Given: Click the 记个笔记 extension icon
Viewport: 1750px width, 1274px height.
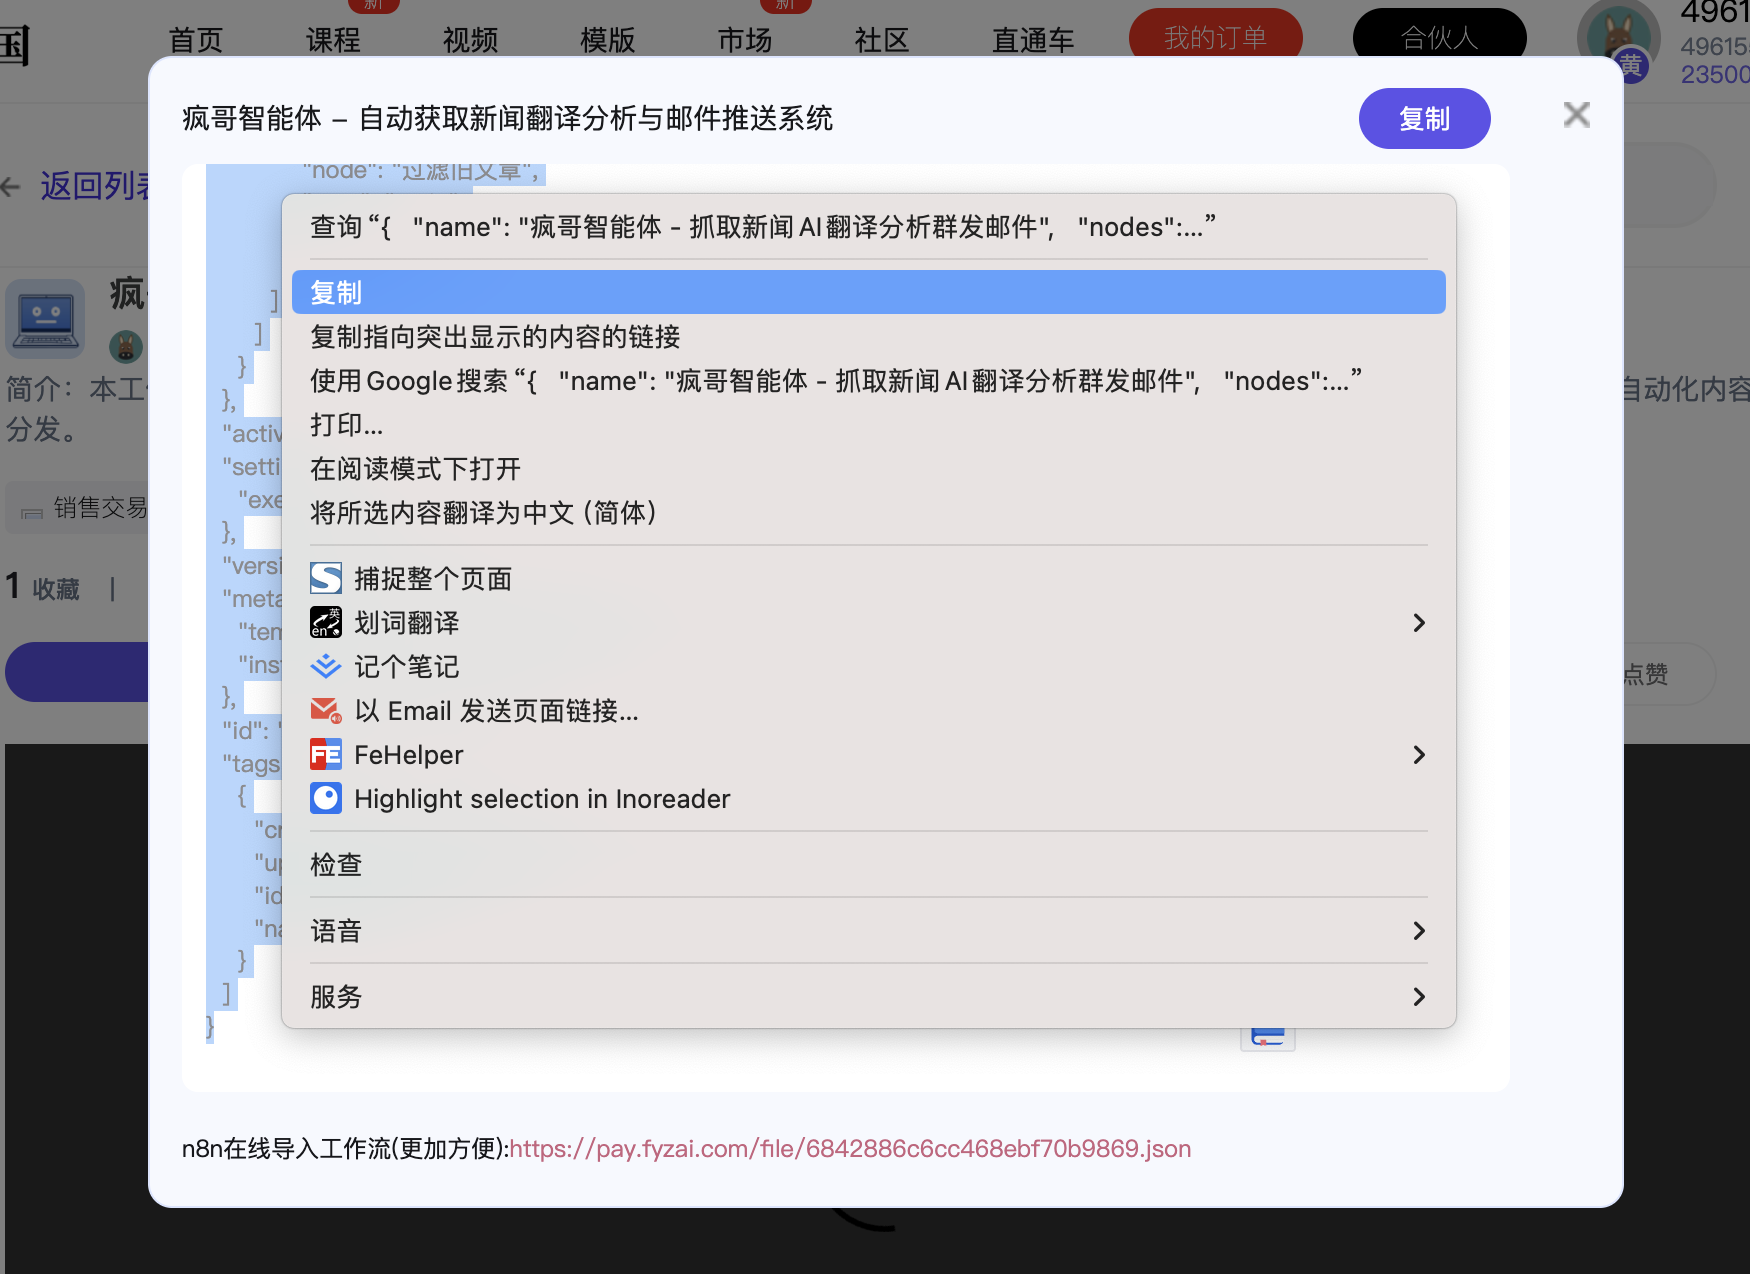Looking at the screenshot, I should (x=326, y=666).
